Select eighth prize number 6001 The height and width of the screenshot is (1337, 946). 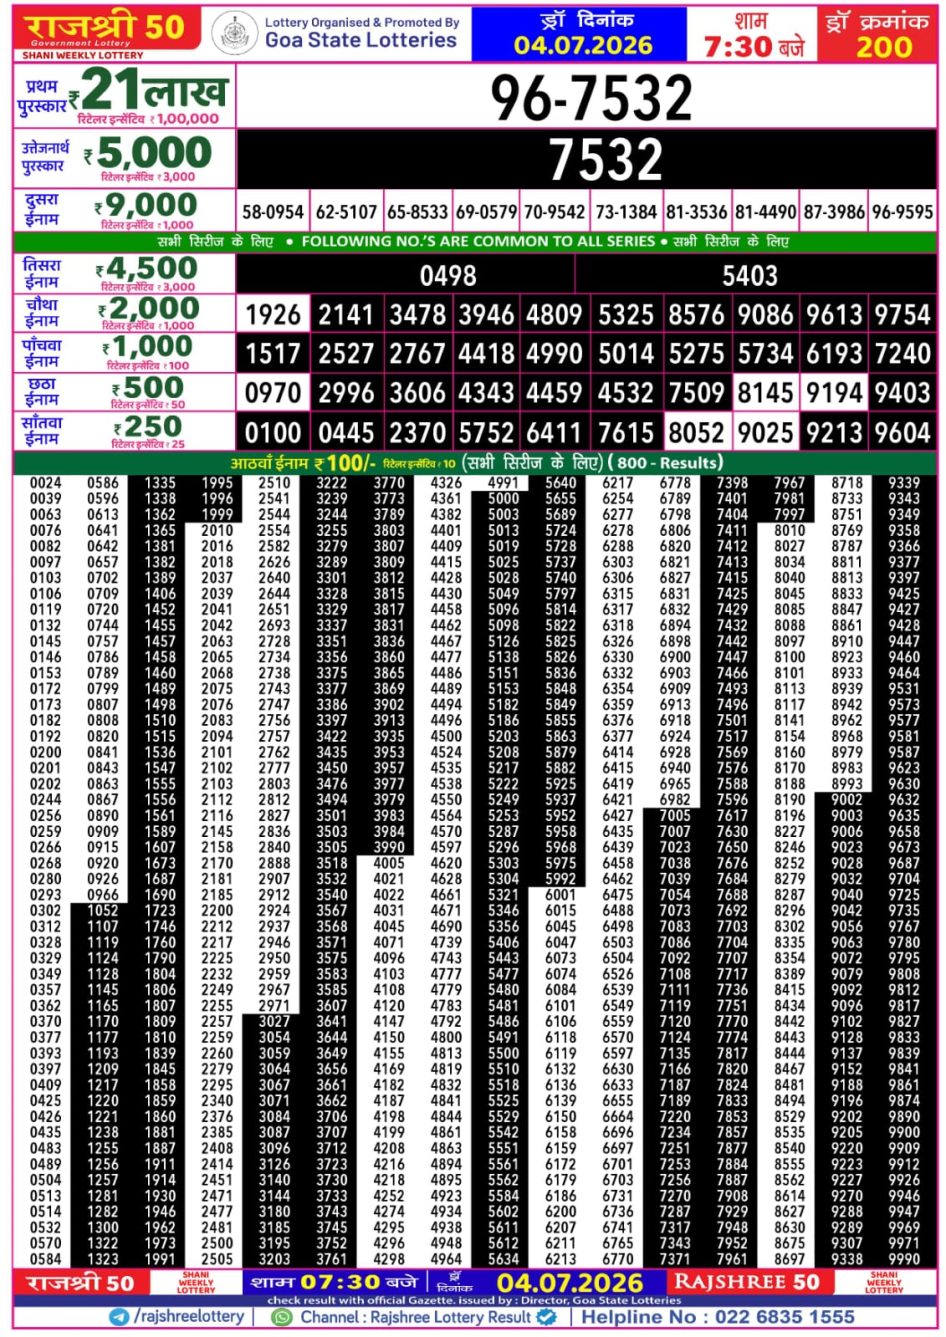click(x=561, y=895)
